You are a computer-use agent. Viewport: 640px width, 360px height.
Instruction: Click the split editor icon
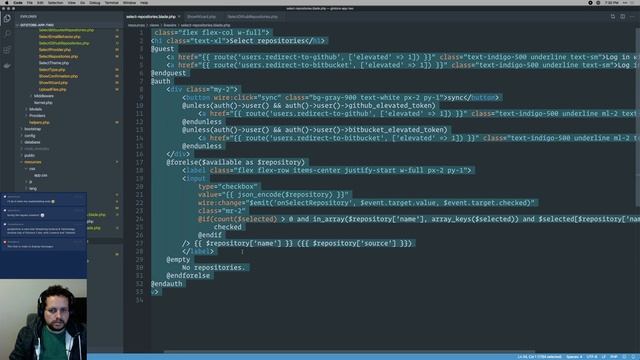click(622, 17)
